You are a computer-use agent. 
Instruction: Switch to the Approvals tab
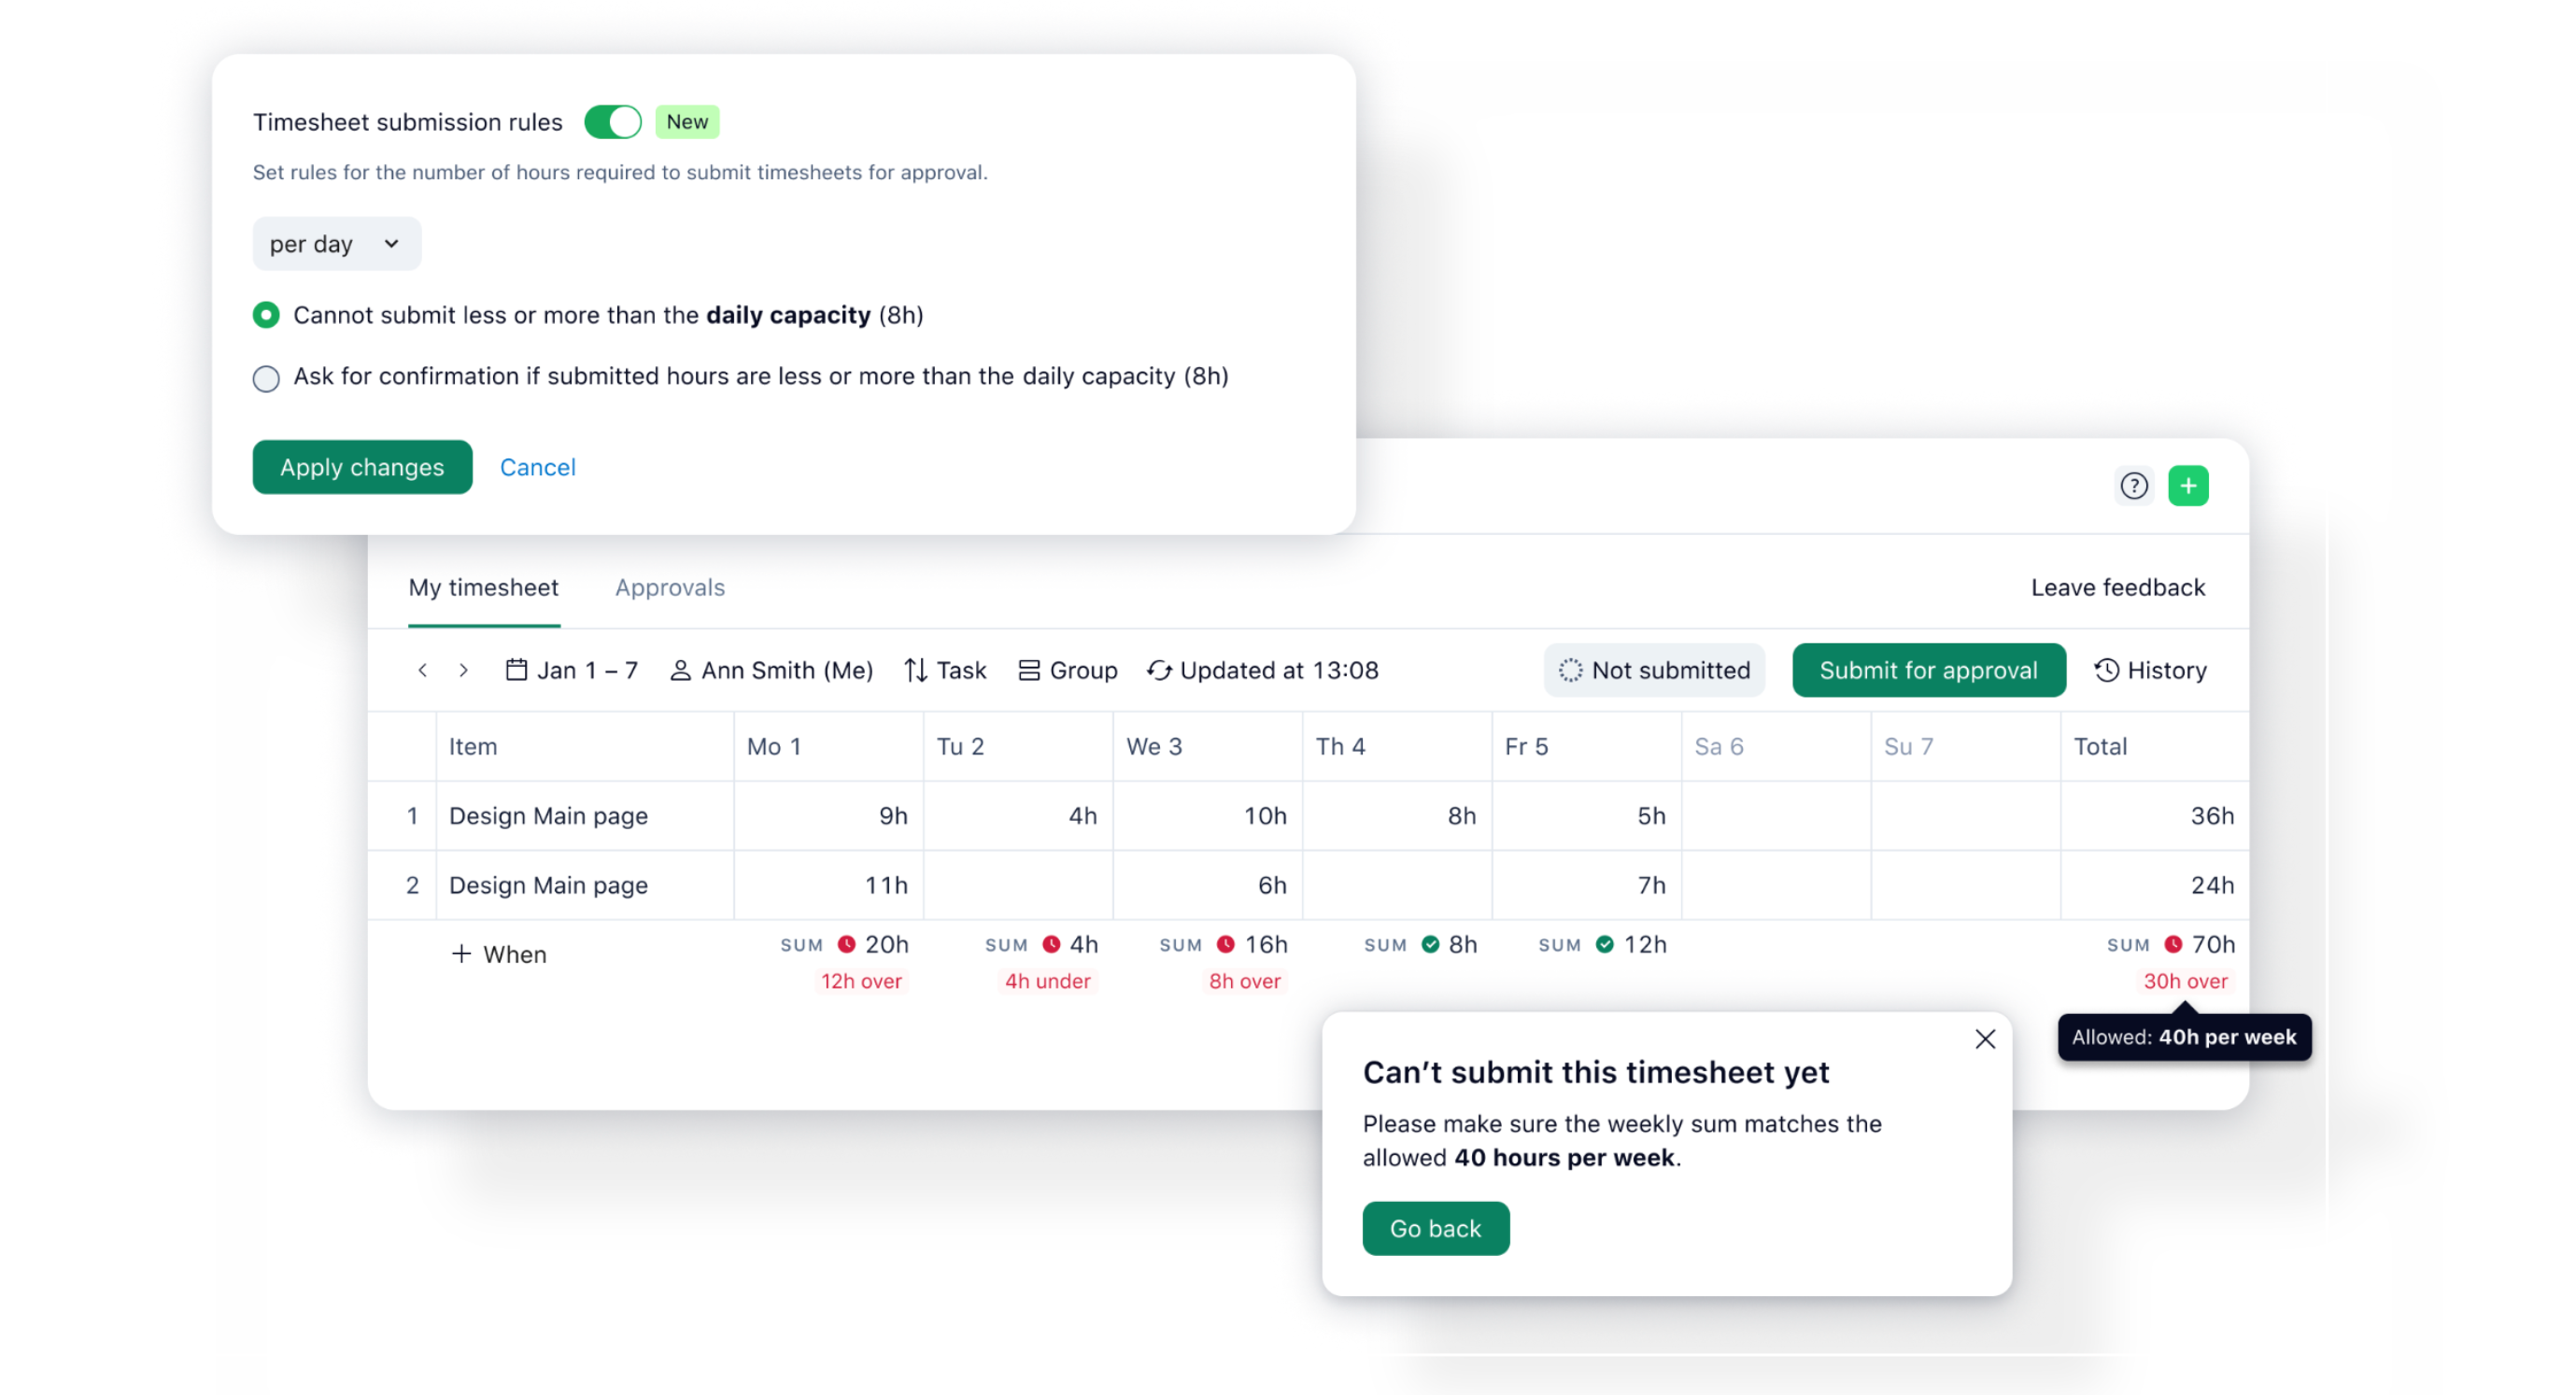tap(669, 588)
